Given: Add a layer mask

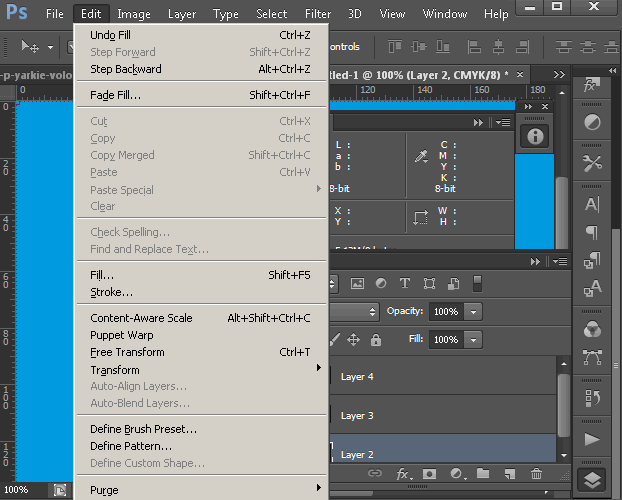Looking at the screenshot, I should (x=430, y=473).
